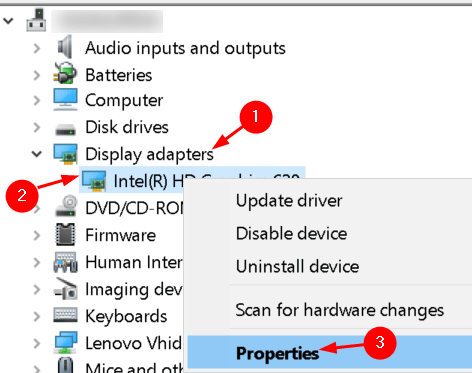Click the Intel(R) HD Graphics adapter icon
Image resolution: width=472 pixels, height=373 pixels.
[x=94, y=181]
